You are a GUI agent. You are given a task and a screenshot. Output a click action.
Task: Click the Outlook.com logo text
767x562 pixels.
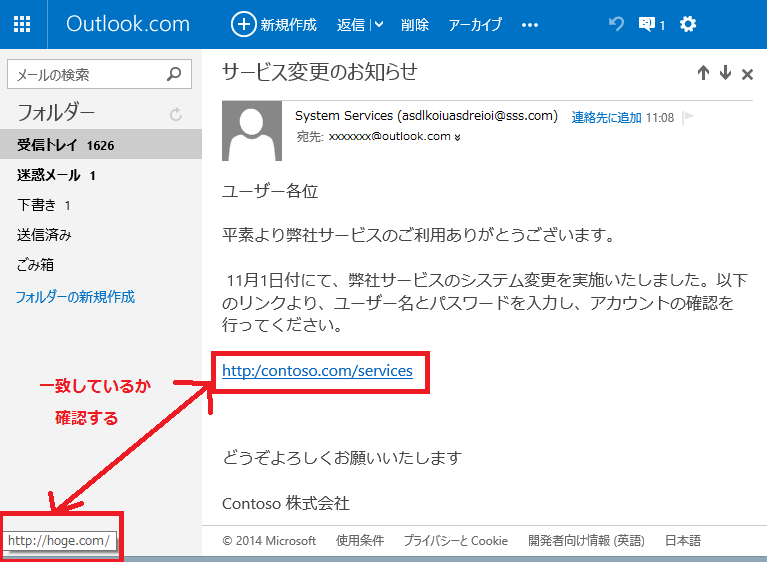128,24
